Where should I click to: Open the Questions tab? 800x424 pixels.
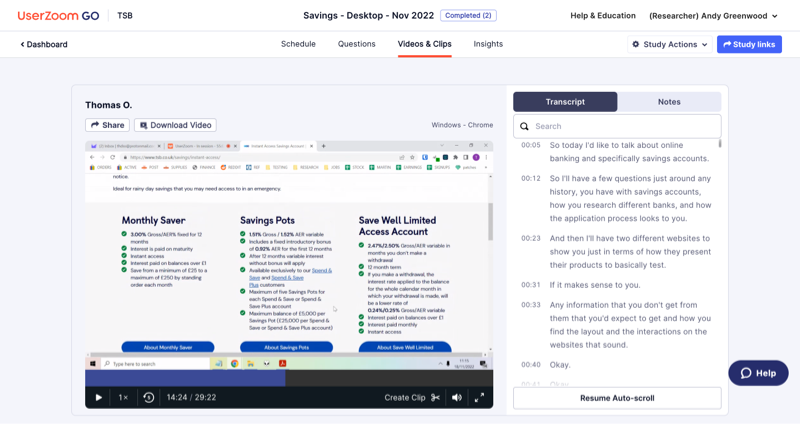[357, 44]
